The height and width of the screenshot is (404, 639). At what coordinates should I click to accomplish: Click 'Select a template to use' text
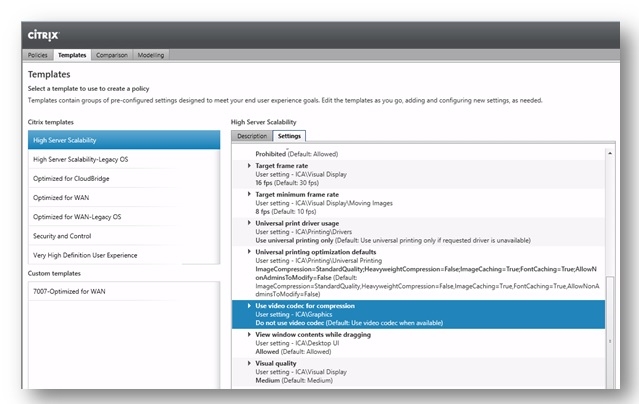[x=62, y=88]
